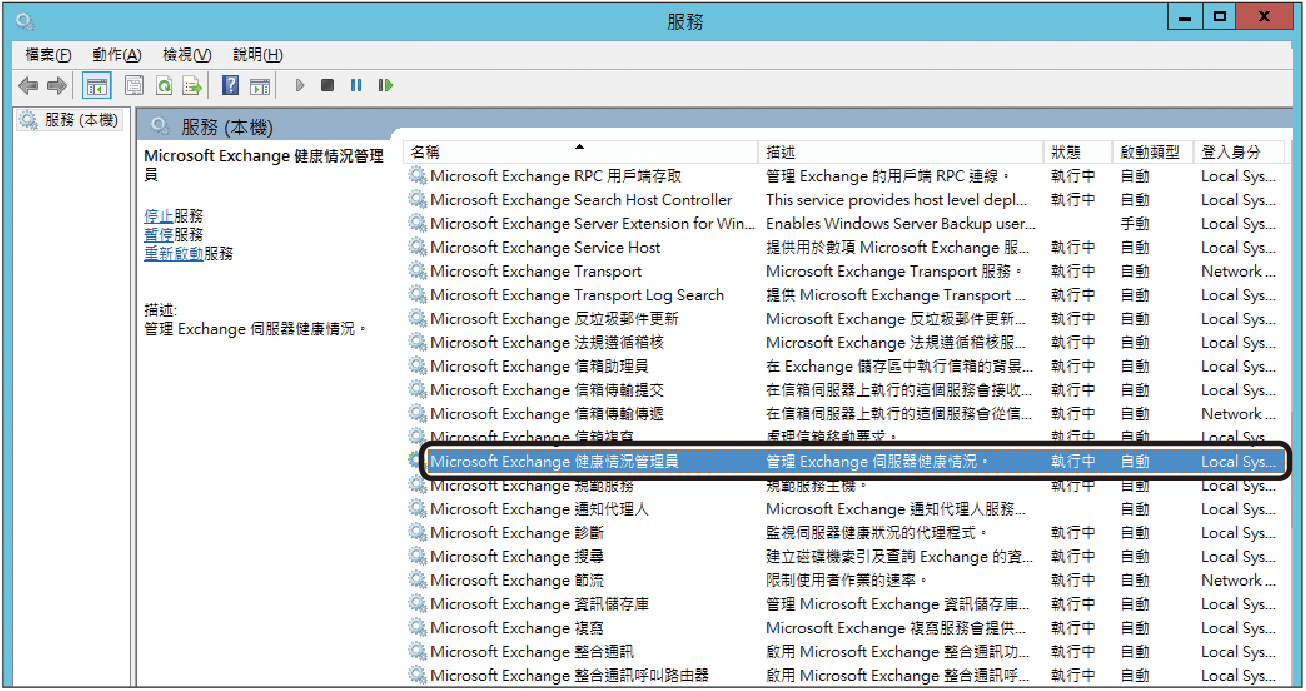Click gear icon beside Microsoft Exchange Service Host
This screenshot has width=1306, height=691.
[417, 248]
